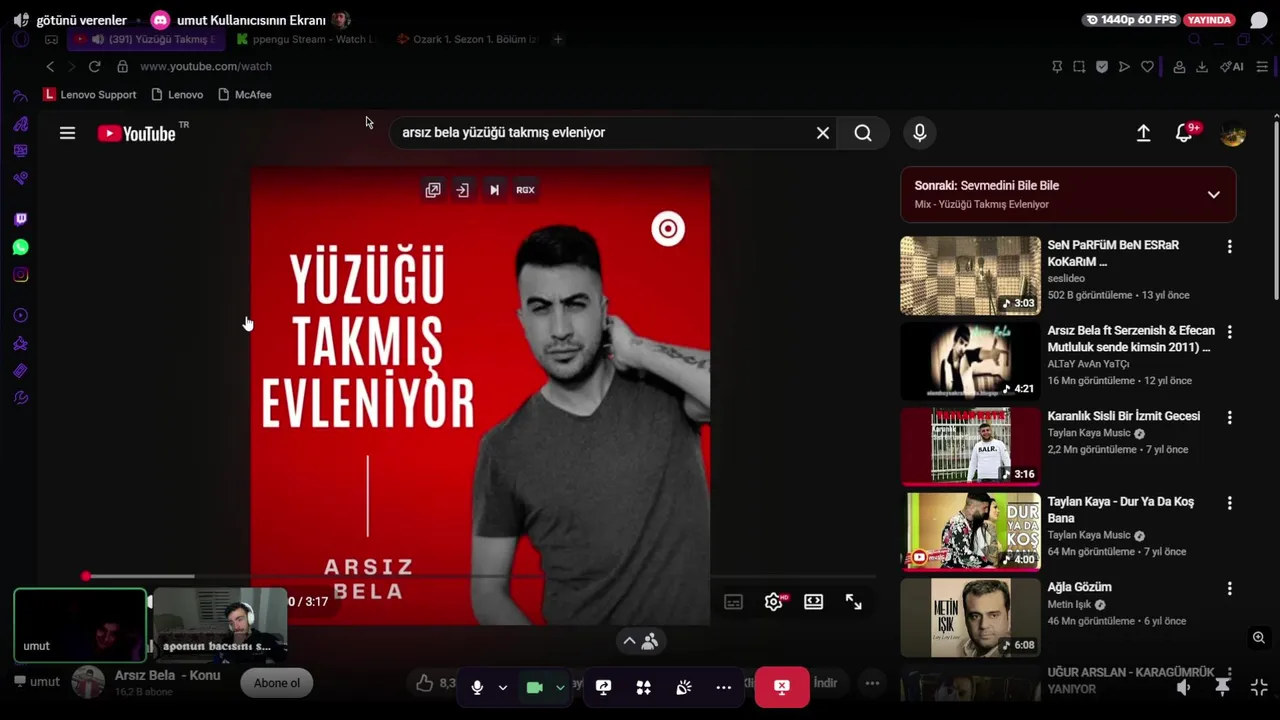
Task: Expand the Sonraki mix panel chevron
Action: [1213, 195]
